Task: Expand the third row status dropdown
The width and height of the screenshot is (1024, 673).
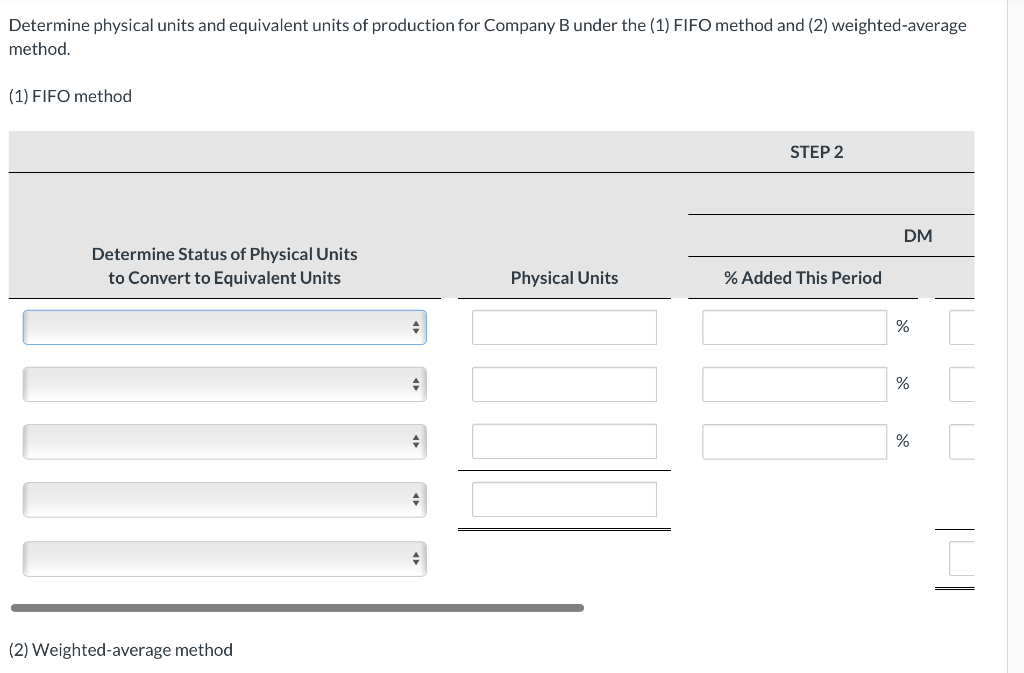Action: tap(224, 441)
